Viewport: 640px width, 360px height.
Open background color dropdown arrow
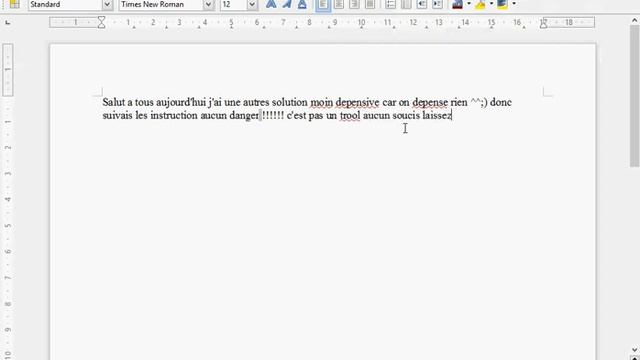[x=514, y=4]
